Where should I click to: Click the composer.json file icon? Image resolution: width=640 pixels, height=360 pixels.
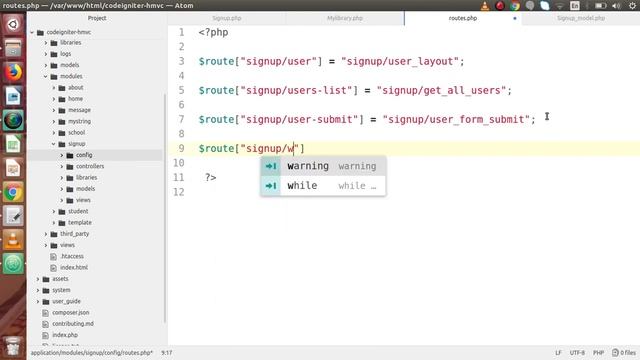click(45, 313)
